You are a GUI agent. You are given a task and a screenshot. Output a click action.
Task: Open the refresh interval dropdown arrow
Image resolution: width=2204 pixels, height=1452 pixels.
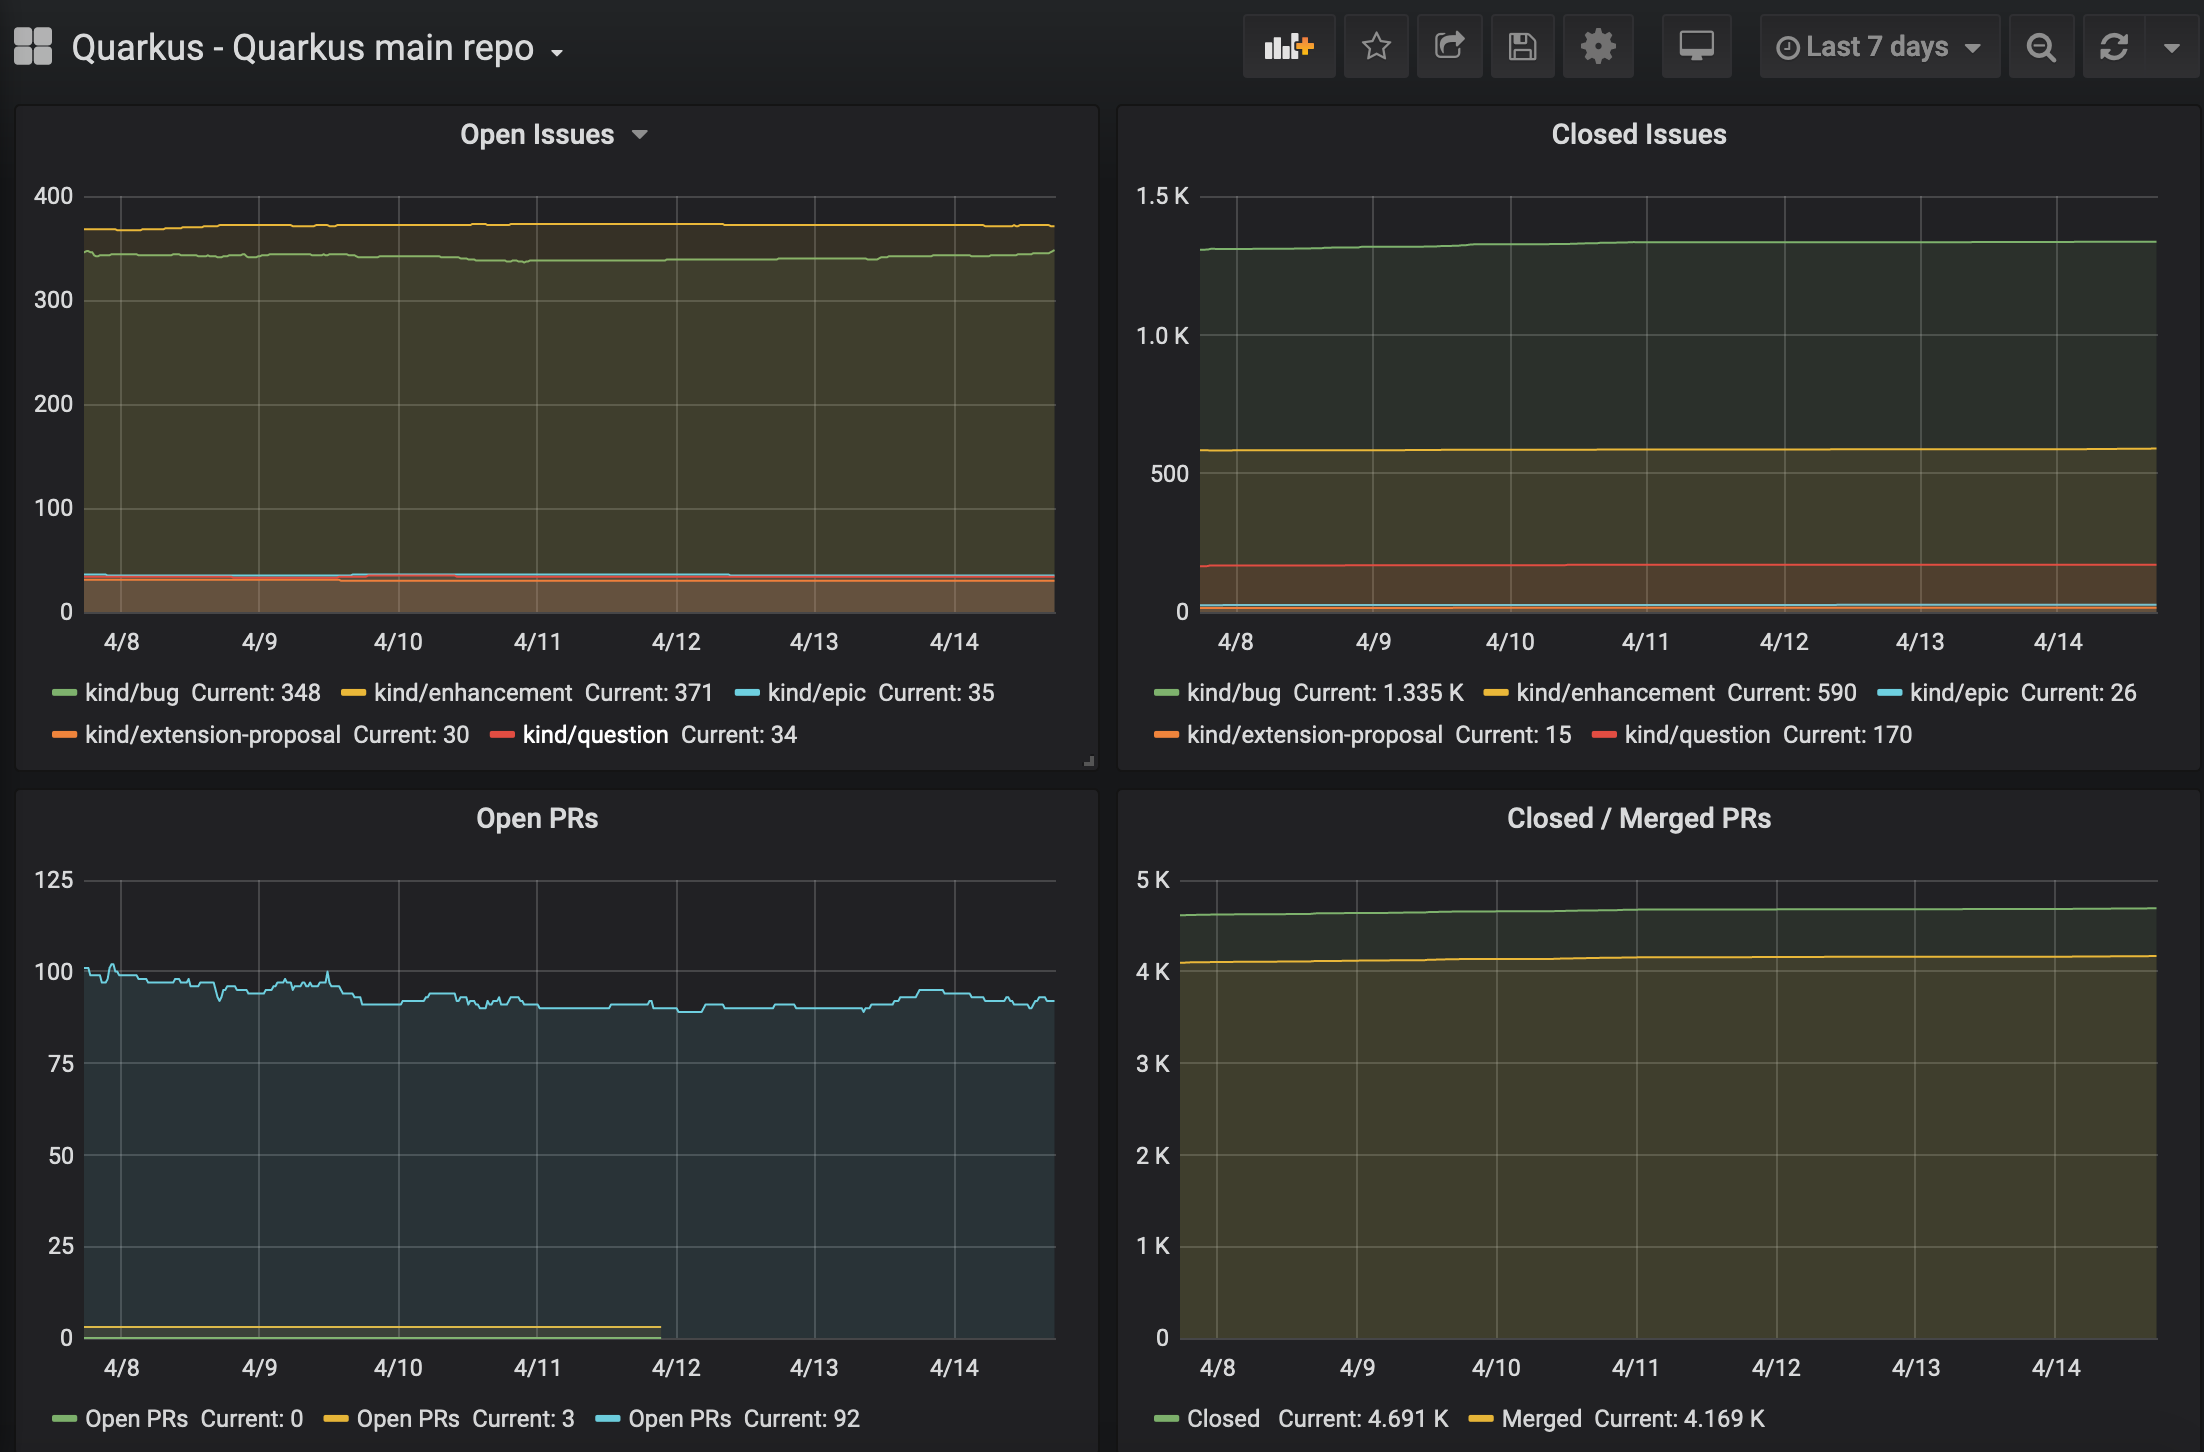point(2172,46)
